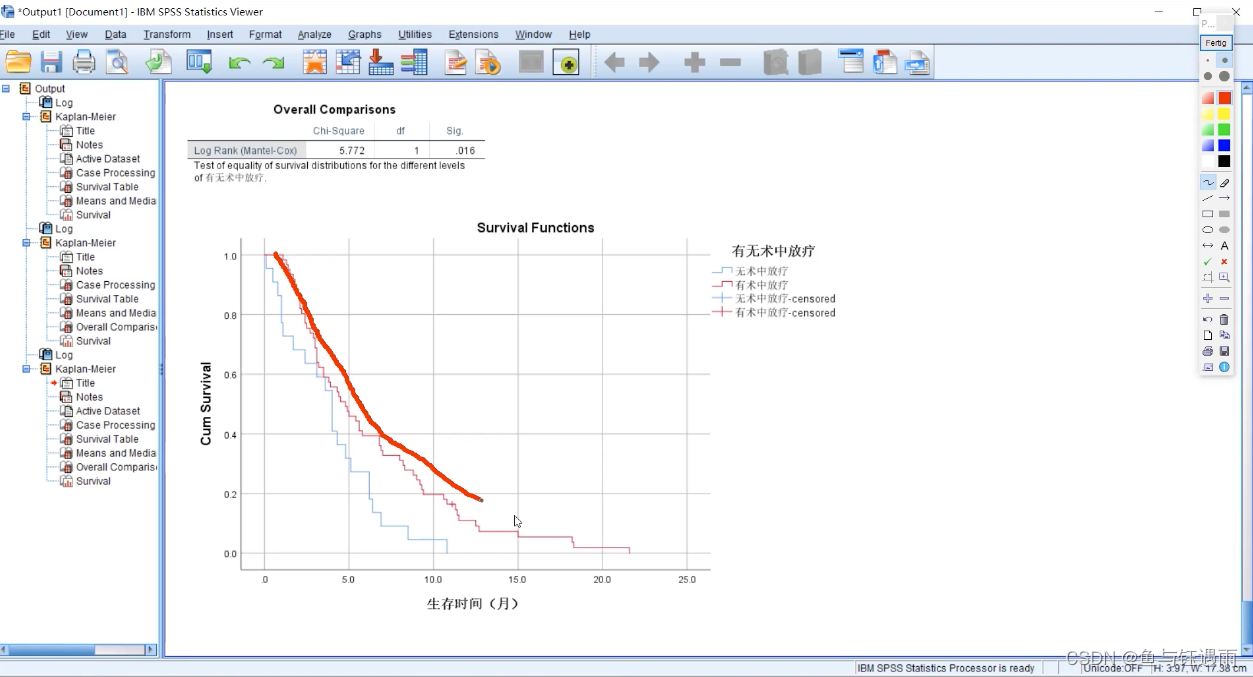The width and height of the screenshot is (1253, 677).
Task: Expand the outline with the toolbar plus
Action: click(695, 63)
